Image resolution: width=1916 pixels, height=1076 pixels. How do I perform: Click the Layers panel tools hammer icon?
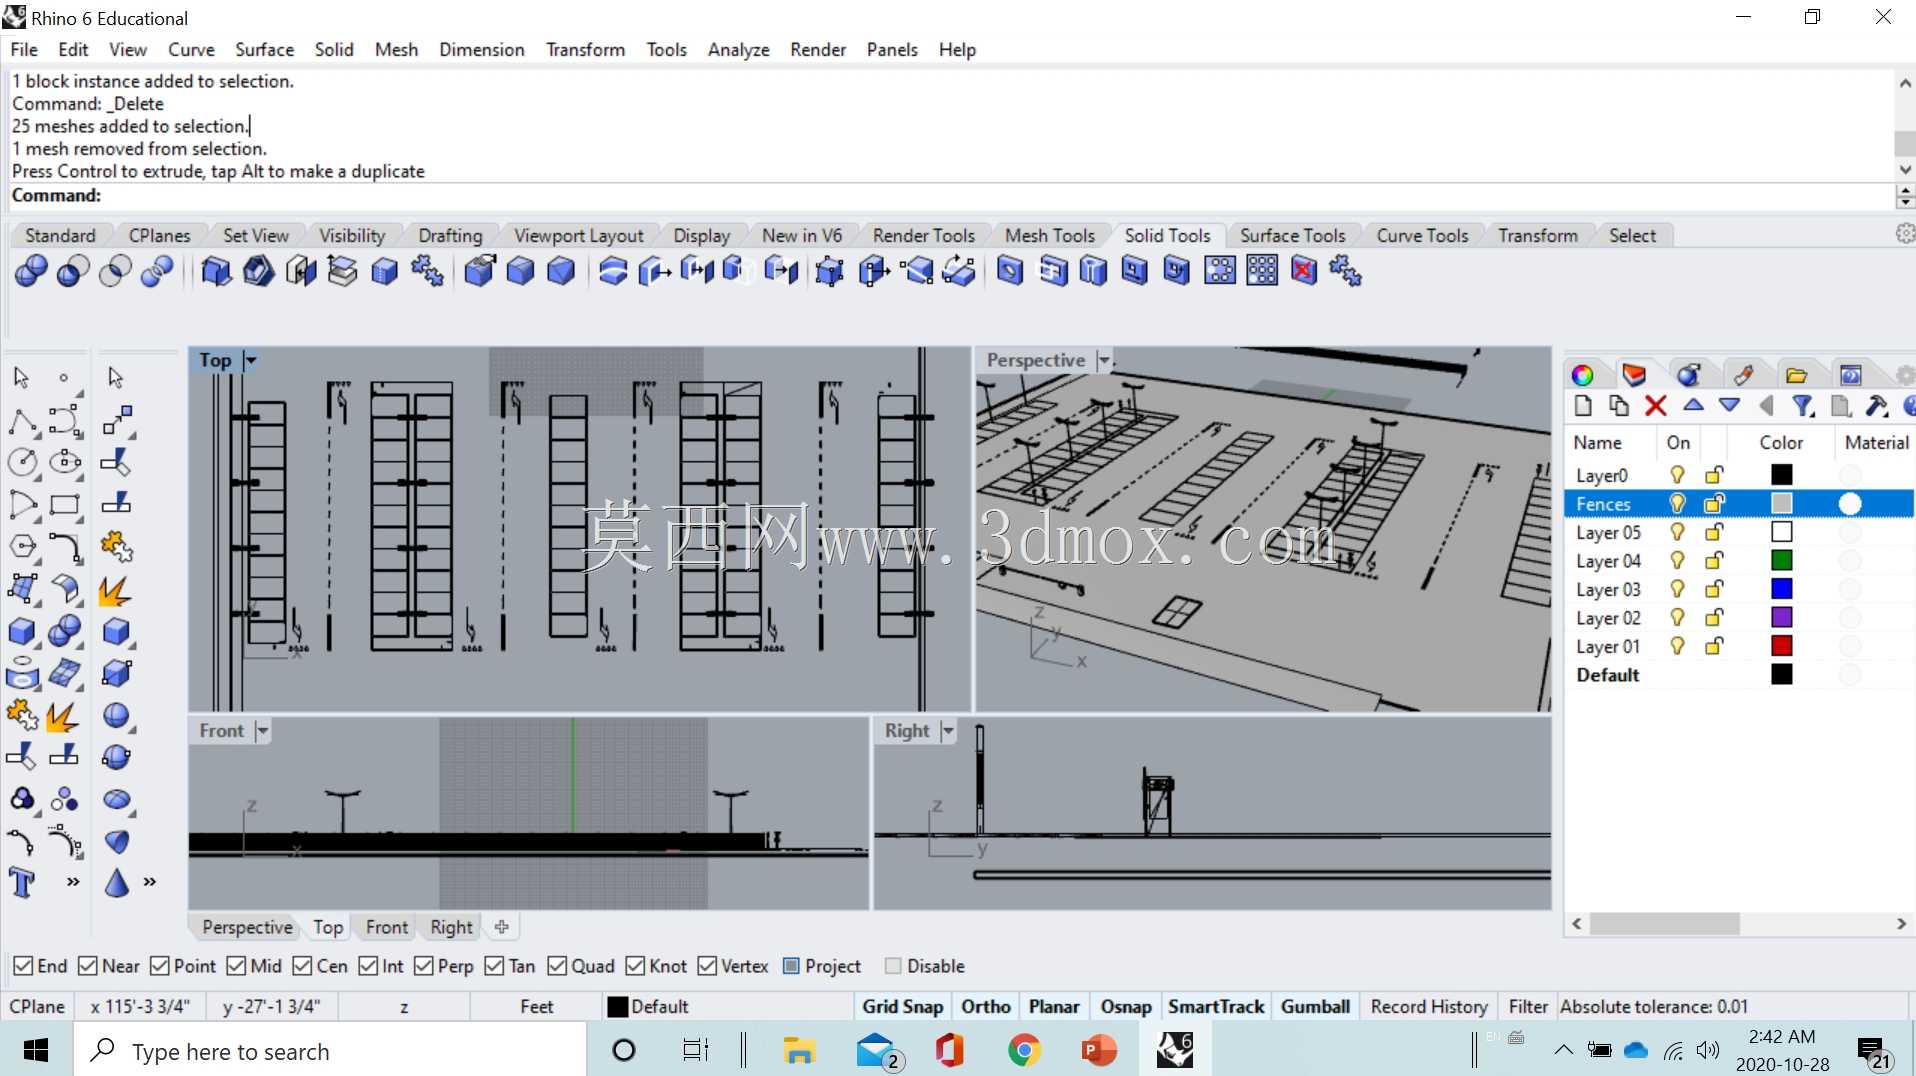[1877, 405]
